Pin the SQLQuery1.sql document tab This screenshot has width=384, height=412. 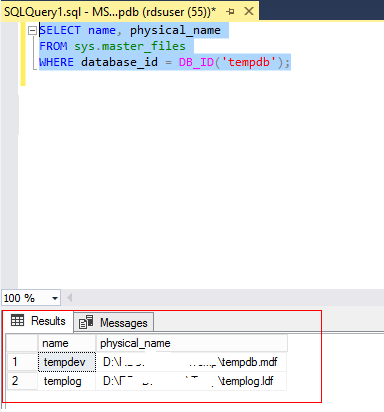[x=230, y=12]
